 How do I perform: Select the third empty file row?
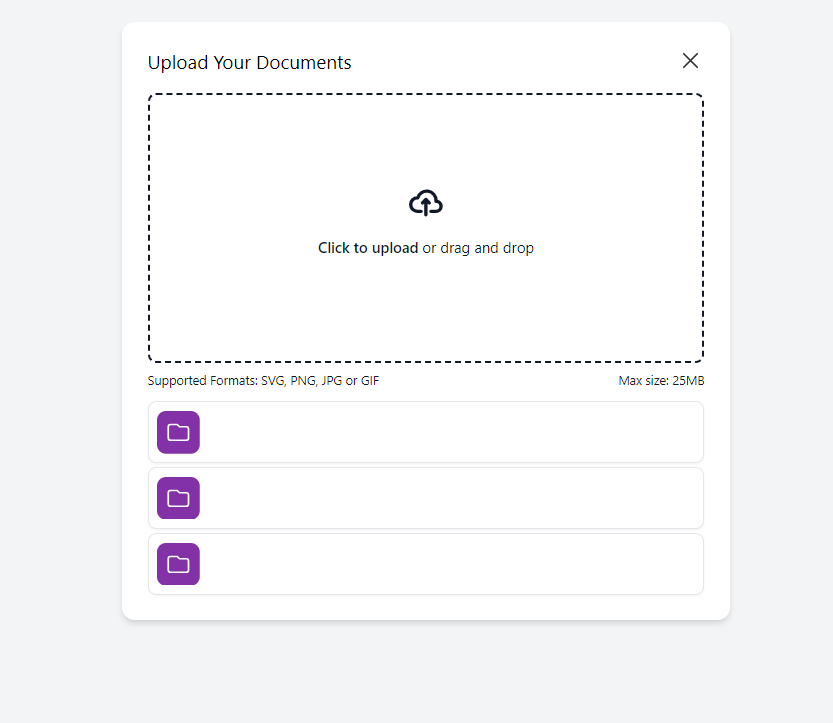tap(426, 564)
